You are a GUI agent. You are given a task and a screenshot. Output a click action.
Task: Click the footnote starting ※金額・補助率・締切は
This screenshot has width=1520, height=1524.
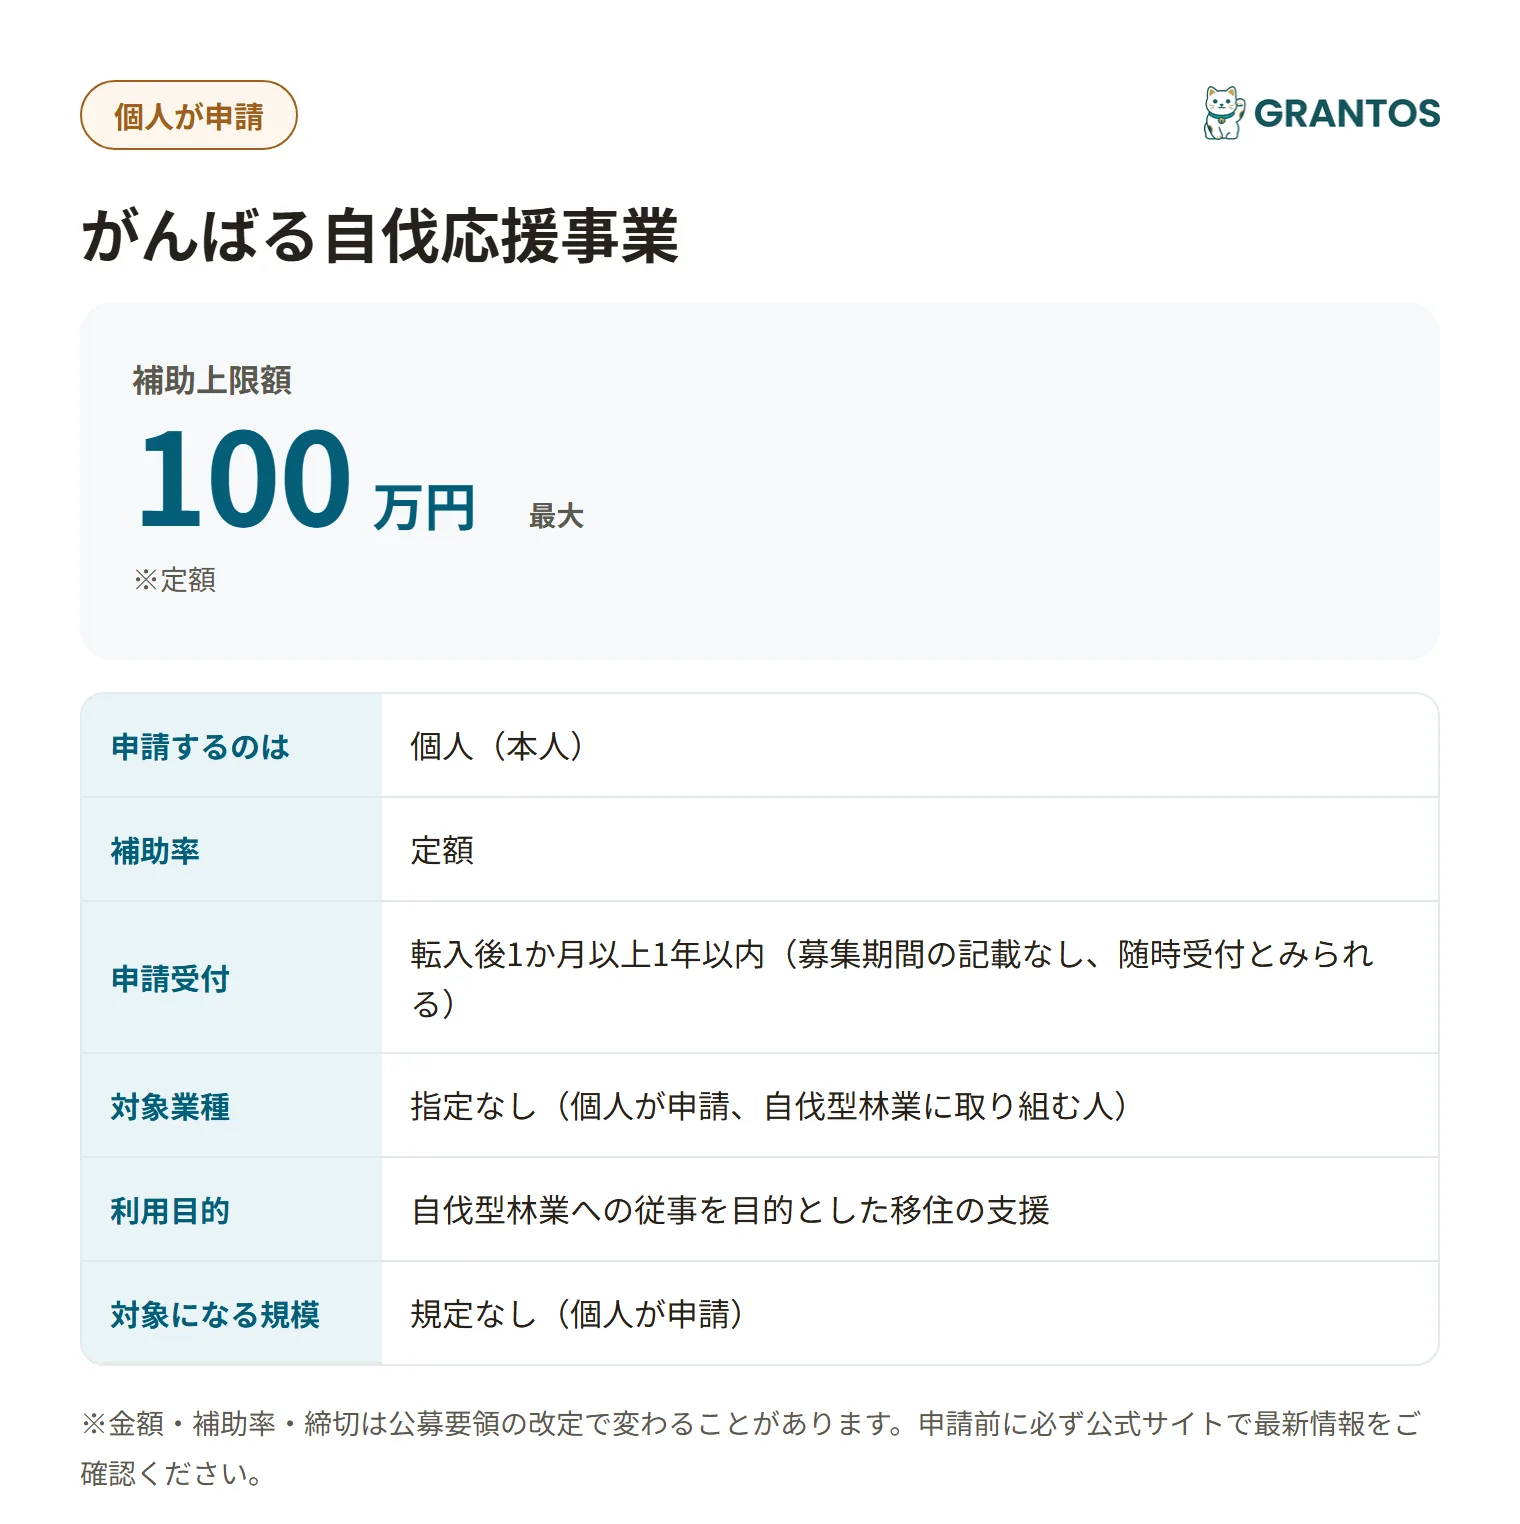click(750, 1448)
